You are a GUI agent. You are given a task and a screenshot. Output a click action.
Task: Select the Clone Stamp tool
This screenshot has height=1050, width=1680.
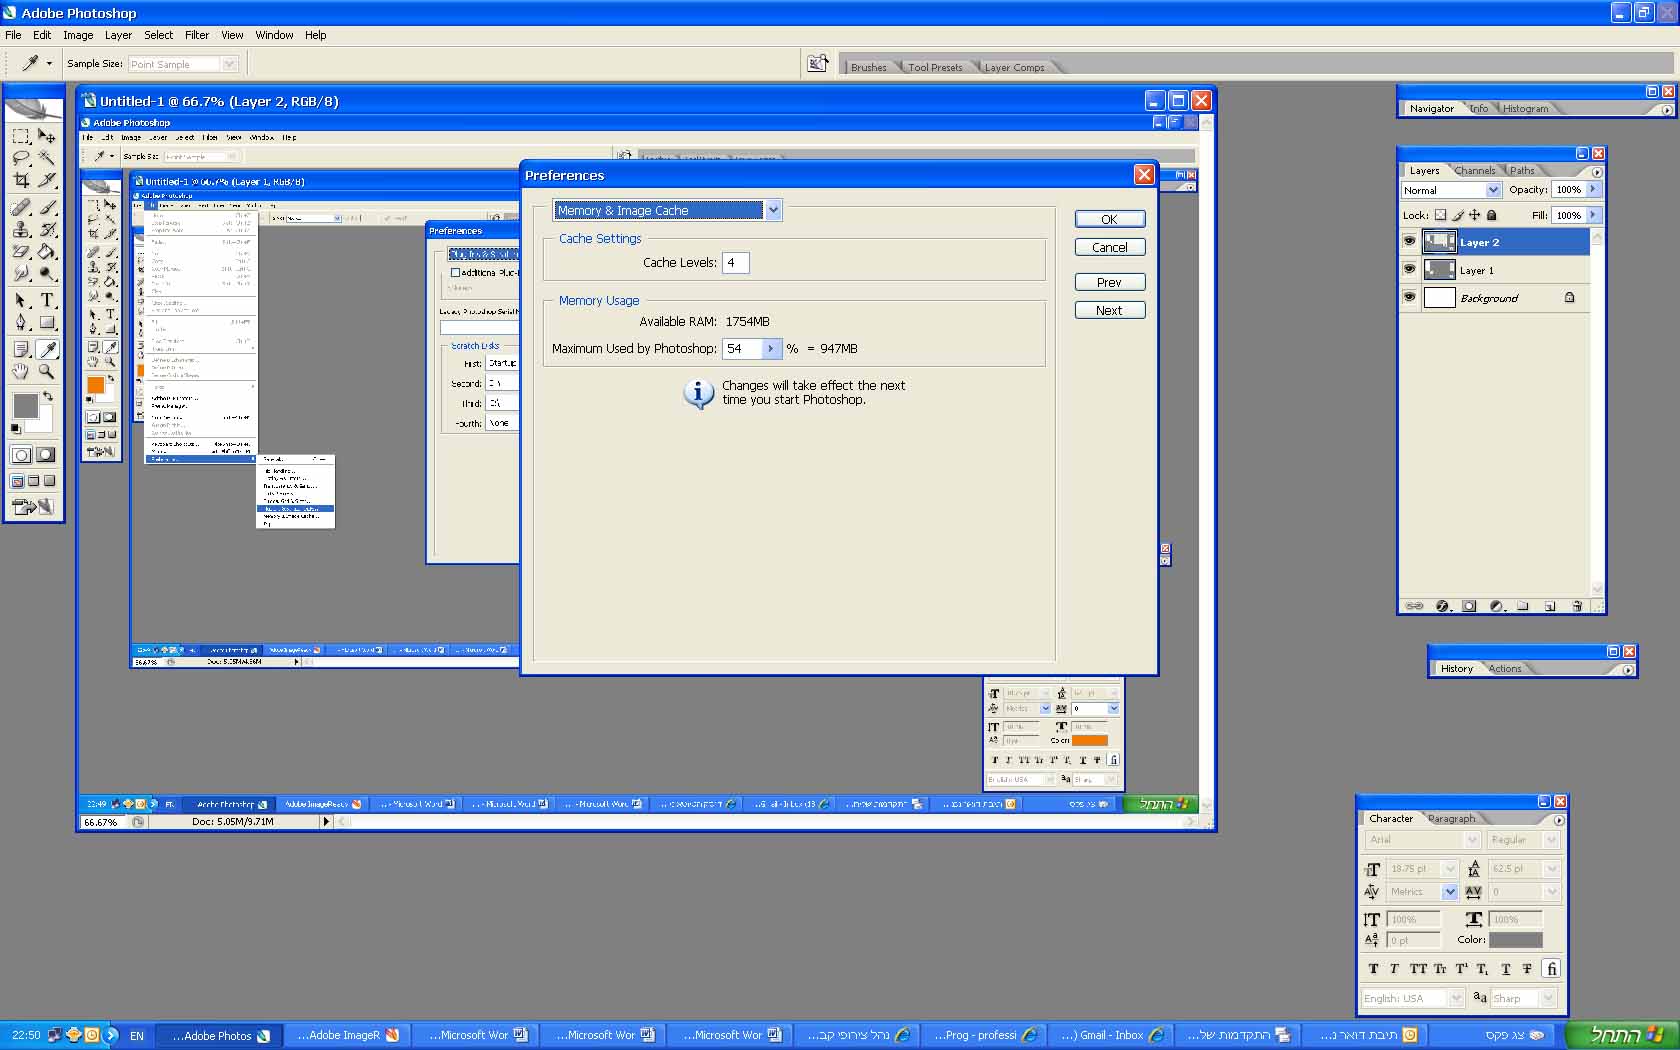pos(21,229)
